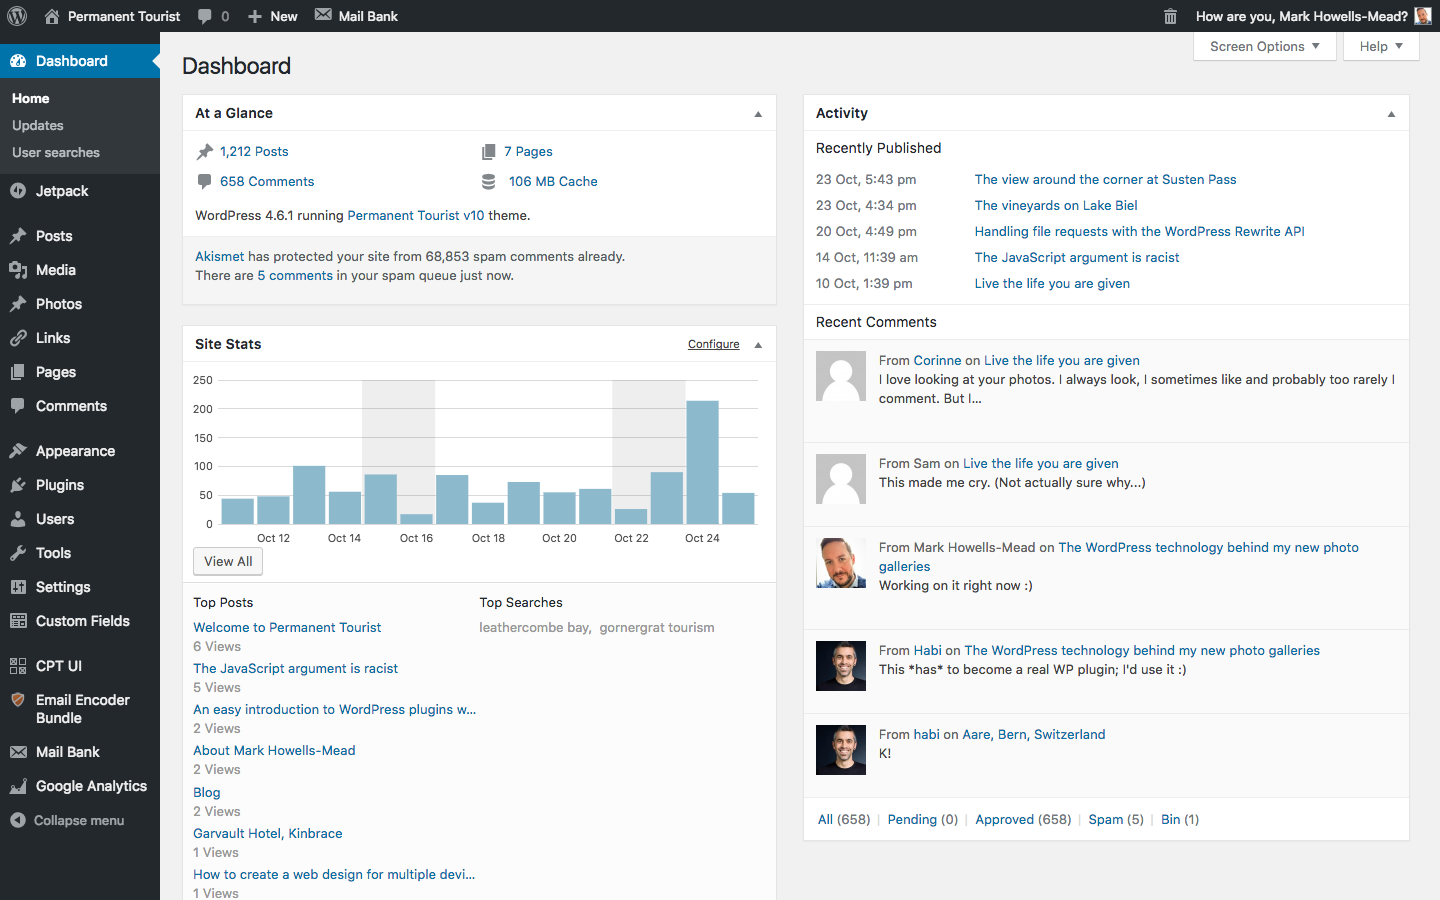Select Updates submenu item
Screen dimensions: 1440x900
coord(38,125)
